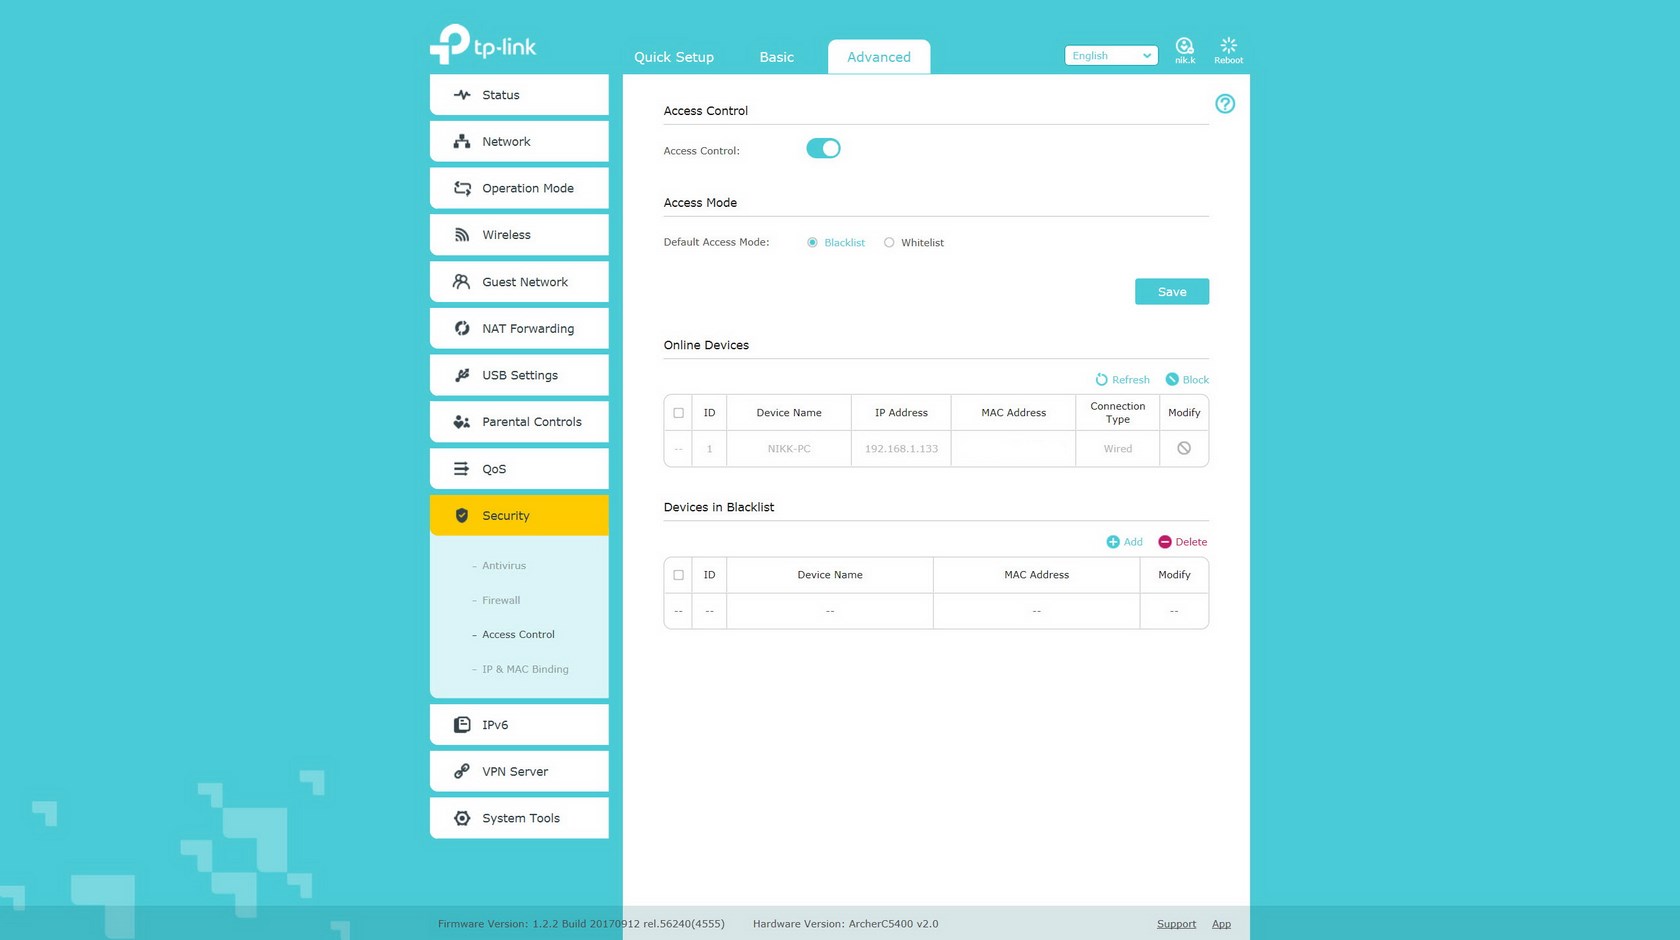Switch to the Advanced tab

pyautogui.click(x=879, y=57)
